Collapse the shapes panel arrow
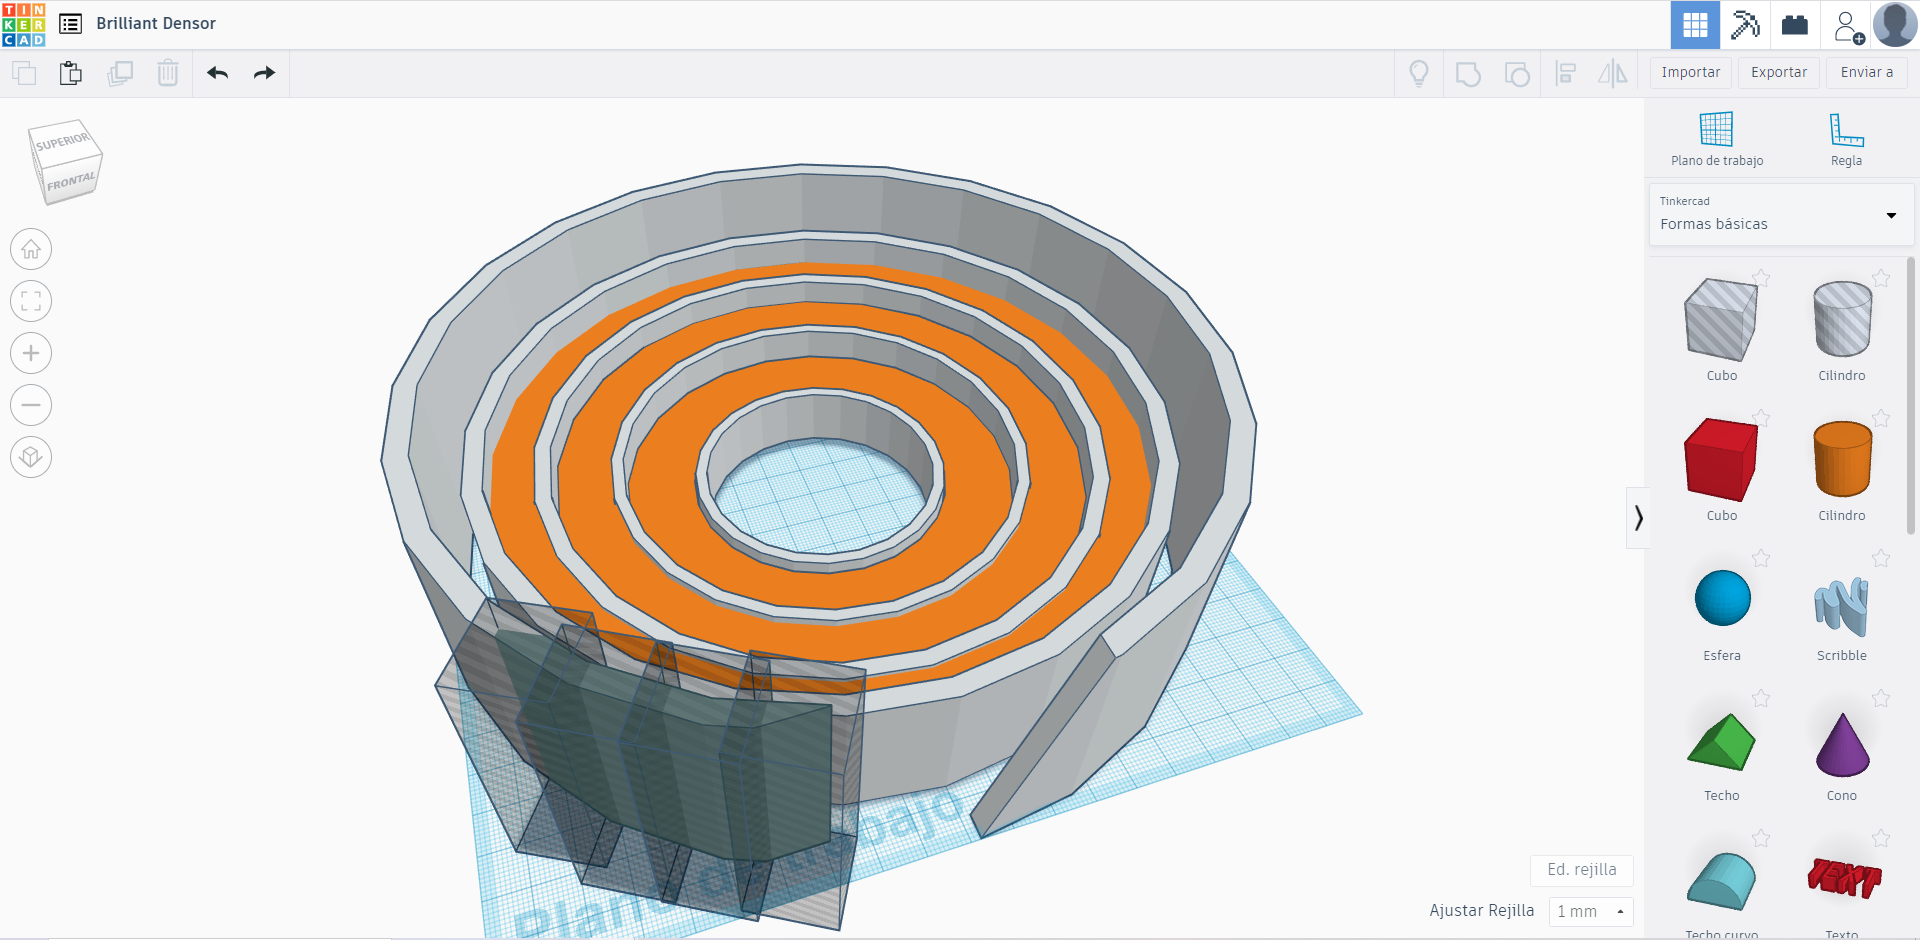This screenshot has height=940, width=1920. pyautogui.click(x=1637, y=518)
